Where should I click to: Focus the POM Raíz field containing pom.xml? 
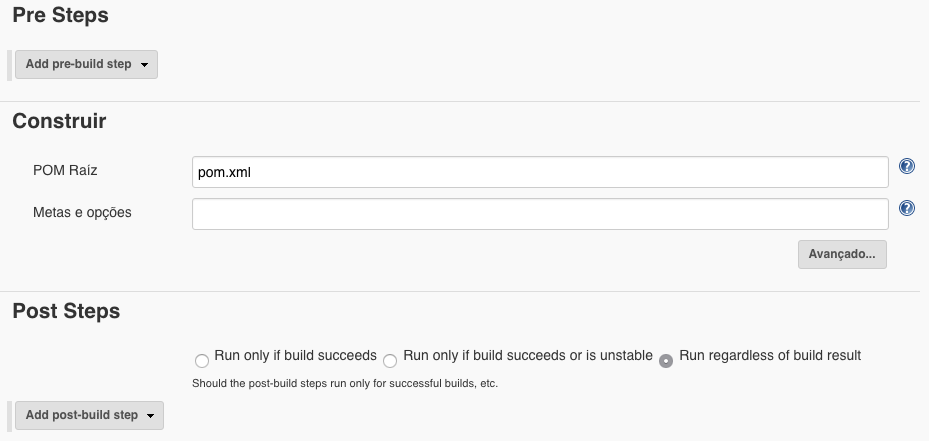point(540,172)
